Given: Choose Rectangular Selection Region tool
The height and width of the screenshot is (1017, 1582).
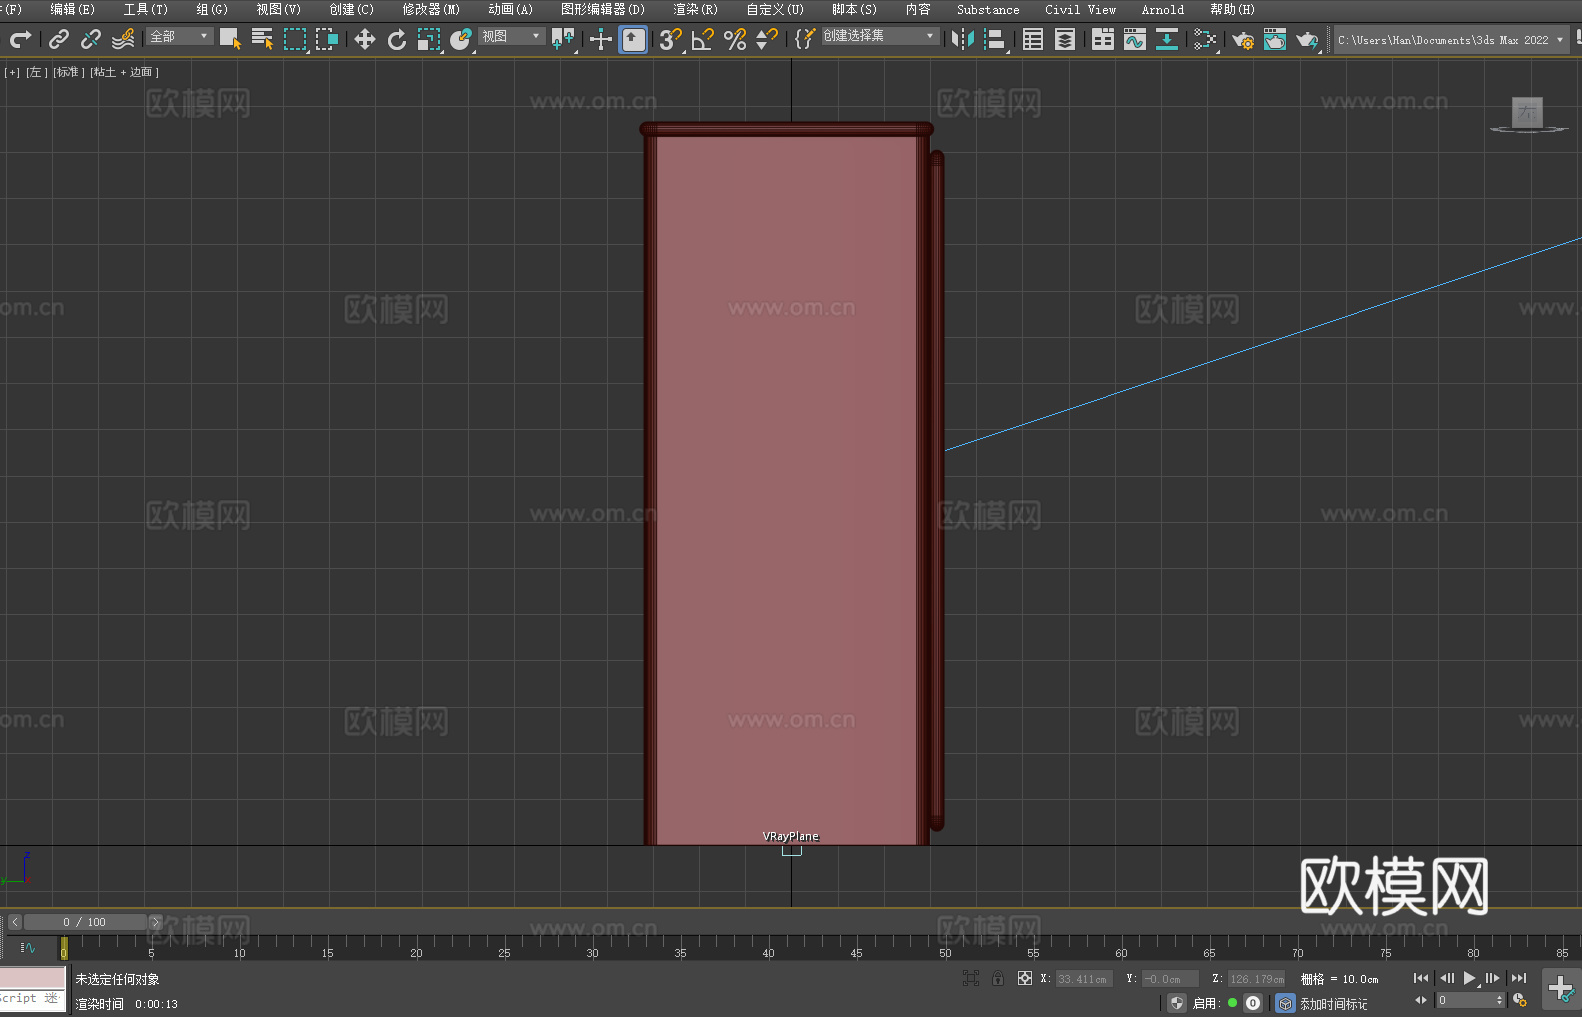Looking at the screenshot, I should click(x=295, y=39).
